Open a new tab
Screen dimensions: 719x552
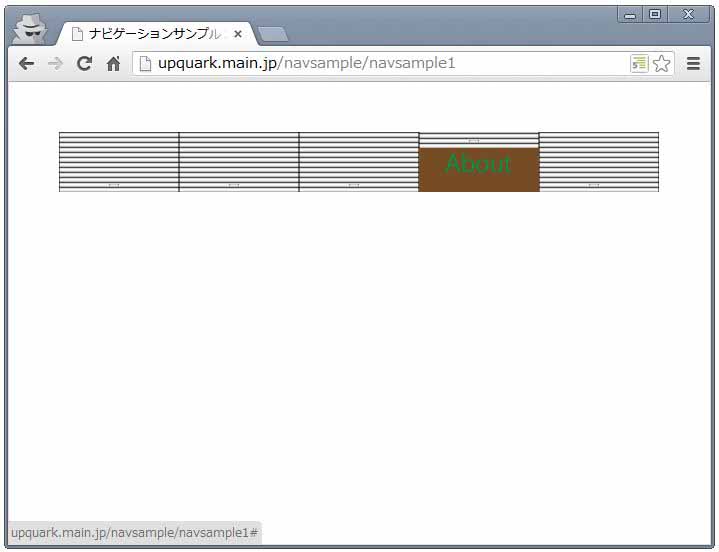click(273, 34)
